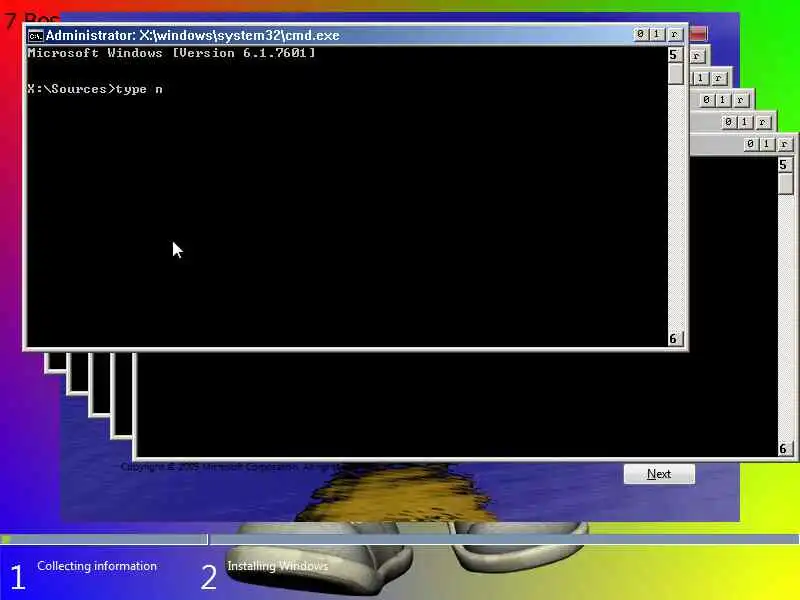The image size is (800, 600).
Task: Click the '5' scroll-up arrow in the front cmd window
Action: [674, 55]
